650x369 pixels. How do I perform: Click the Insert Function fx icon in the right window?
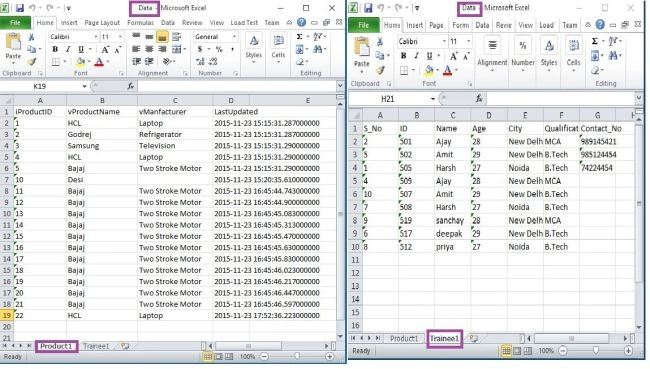479,99
